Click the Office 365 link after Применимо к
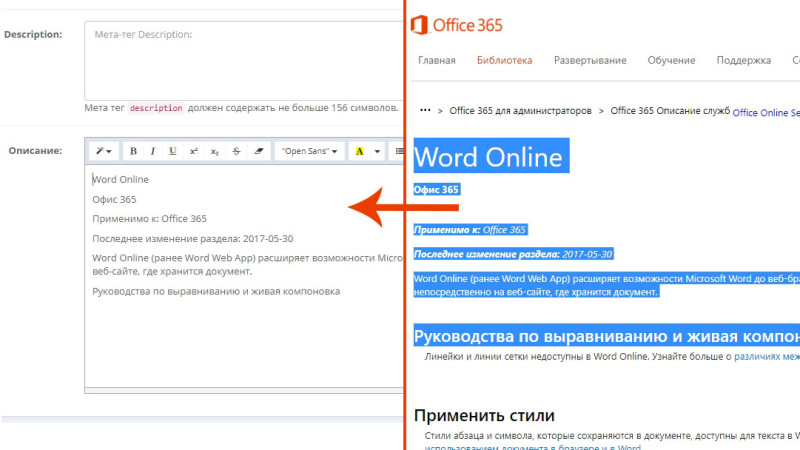The width and height of the screenshot is (800, 450). [504, 230]
